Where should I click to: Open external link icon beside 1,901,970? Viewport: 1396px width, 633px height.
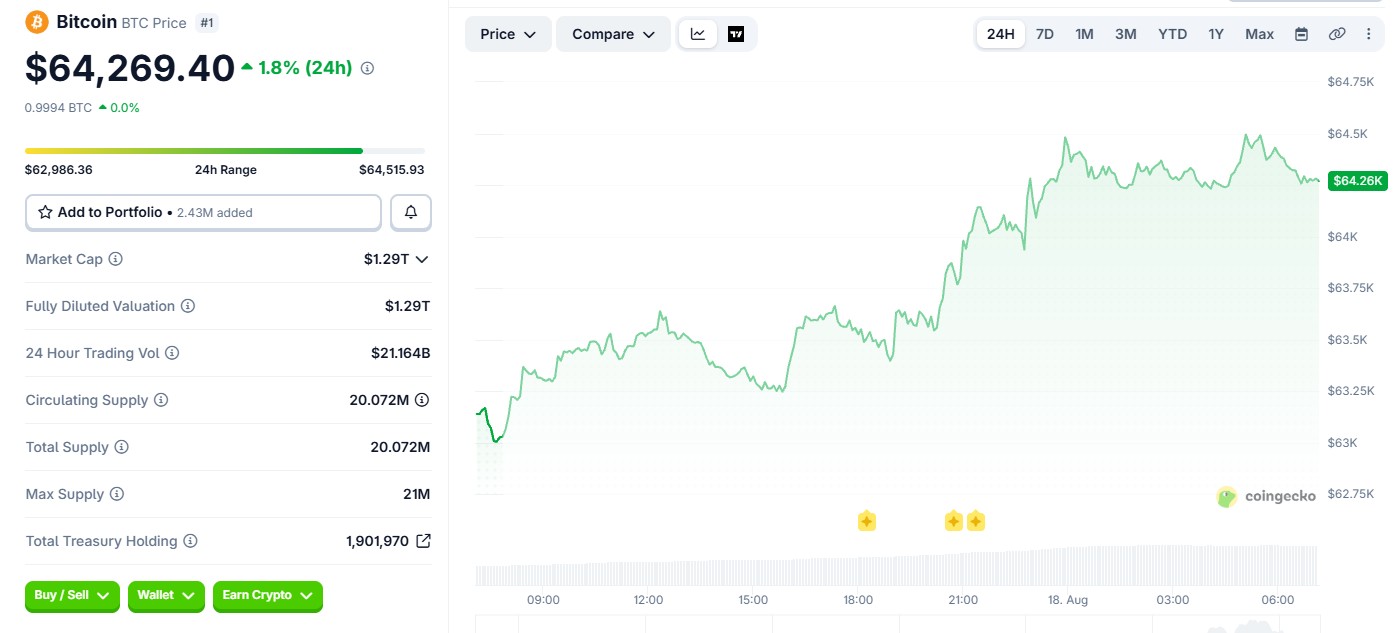point(423,541)
